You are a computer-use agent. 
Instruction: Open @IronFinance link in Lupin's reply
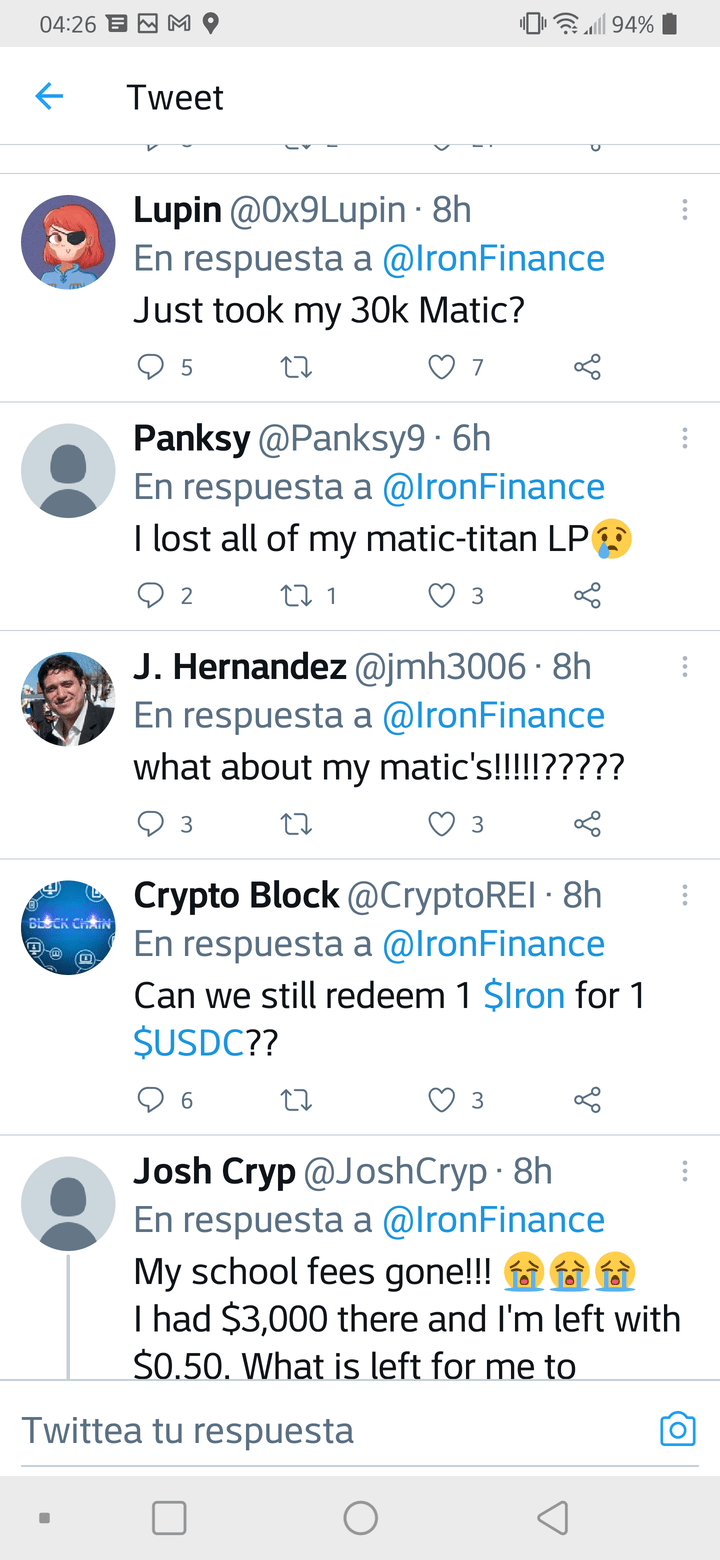click(x=494, y=259)
